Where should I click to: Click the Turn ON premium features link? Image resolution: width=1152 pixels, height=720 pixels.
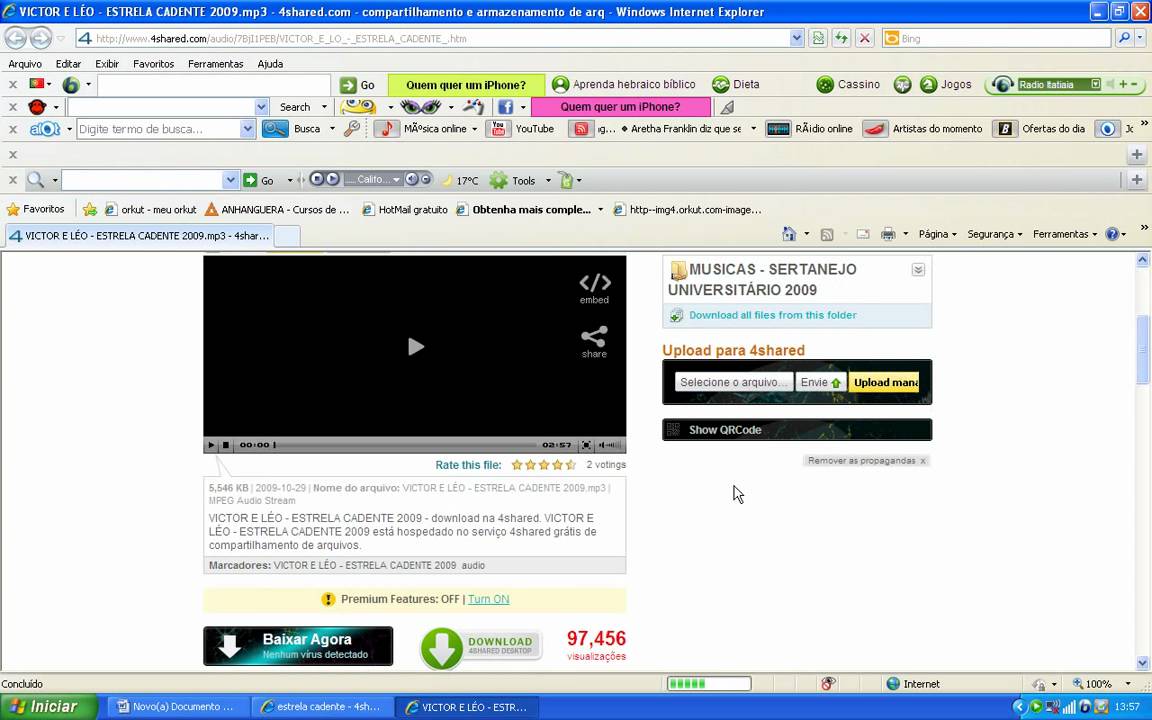[489, 599]
